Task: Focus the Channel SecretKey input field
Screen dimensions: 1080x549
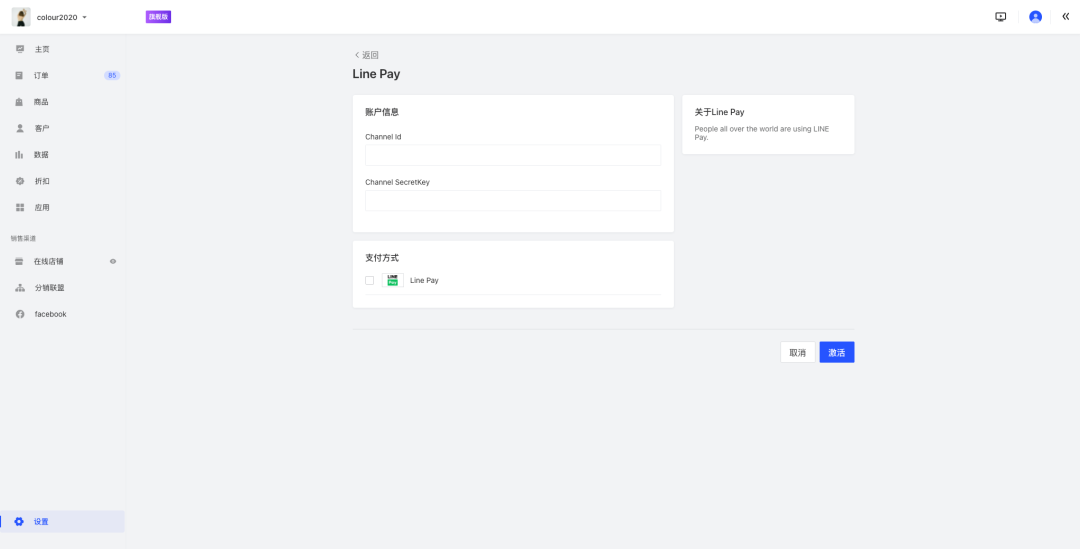Action: [x=513, y=200]
